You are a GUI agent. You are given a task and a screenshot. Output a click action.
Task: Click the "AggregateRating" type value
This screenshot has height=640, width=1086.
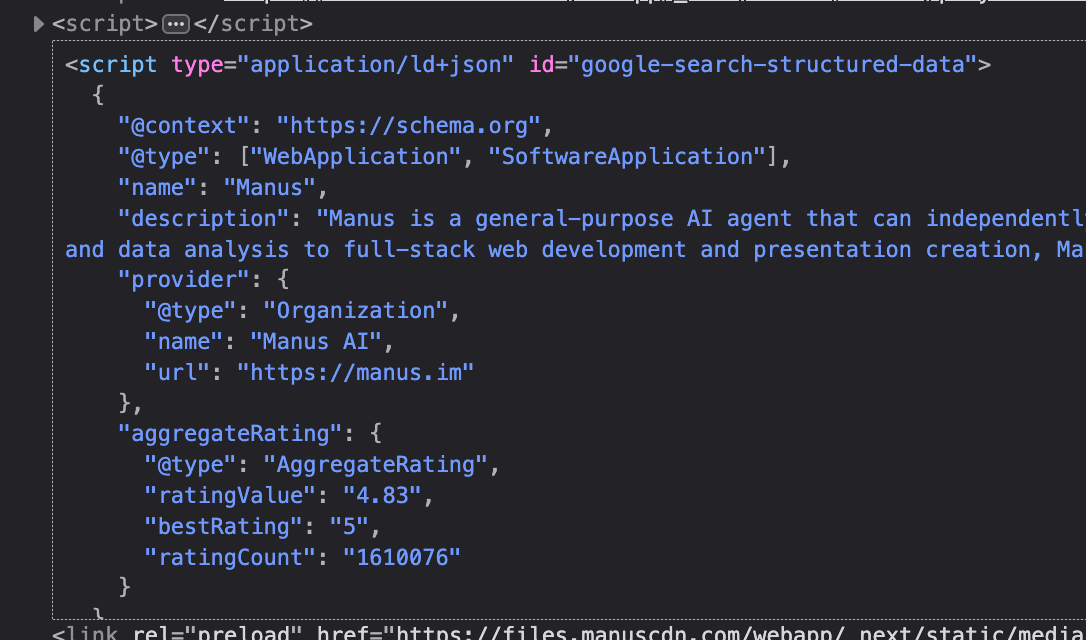(x=375, y=465)
